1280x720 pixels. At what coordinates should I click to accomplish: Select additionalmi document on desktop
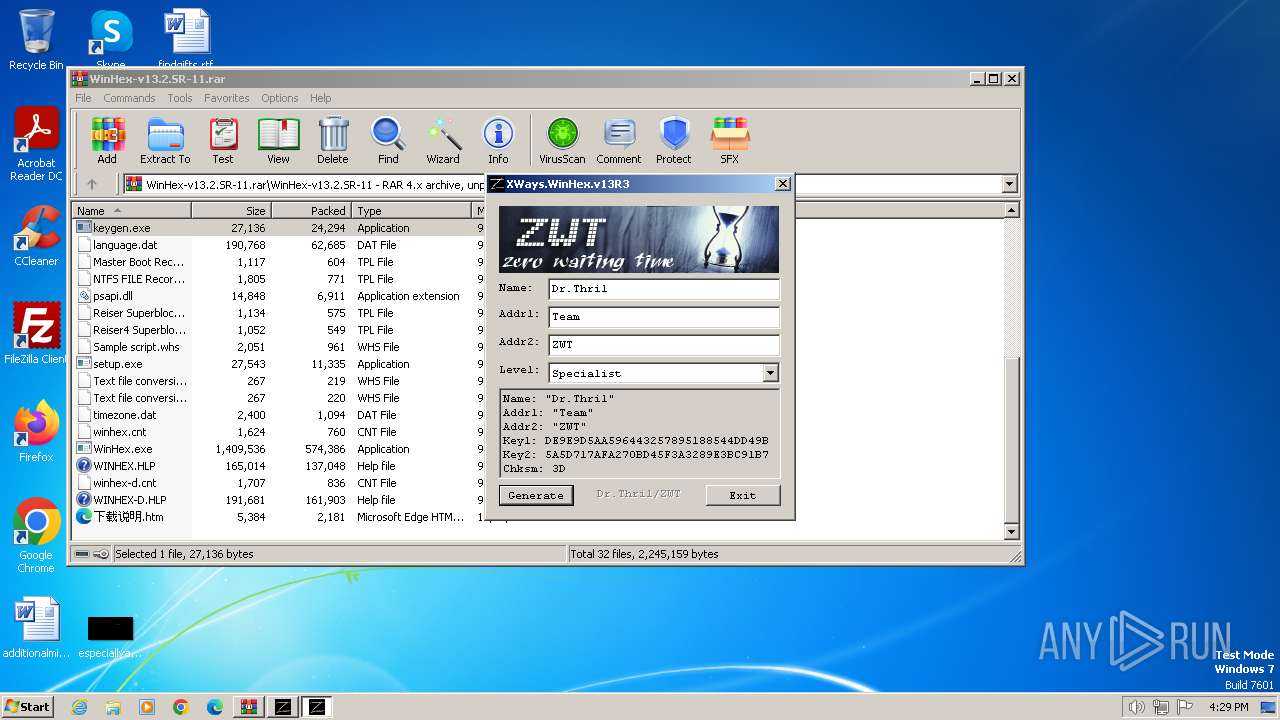pyautogui.click(x=36, y=628)
